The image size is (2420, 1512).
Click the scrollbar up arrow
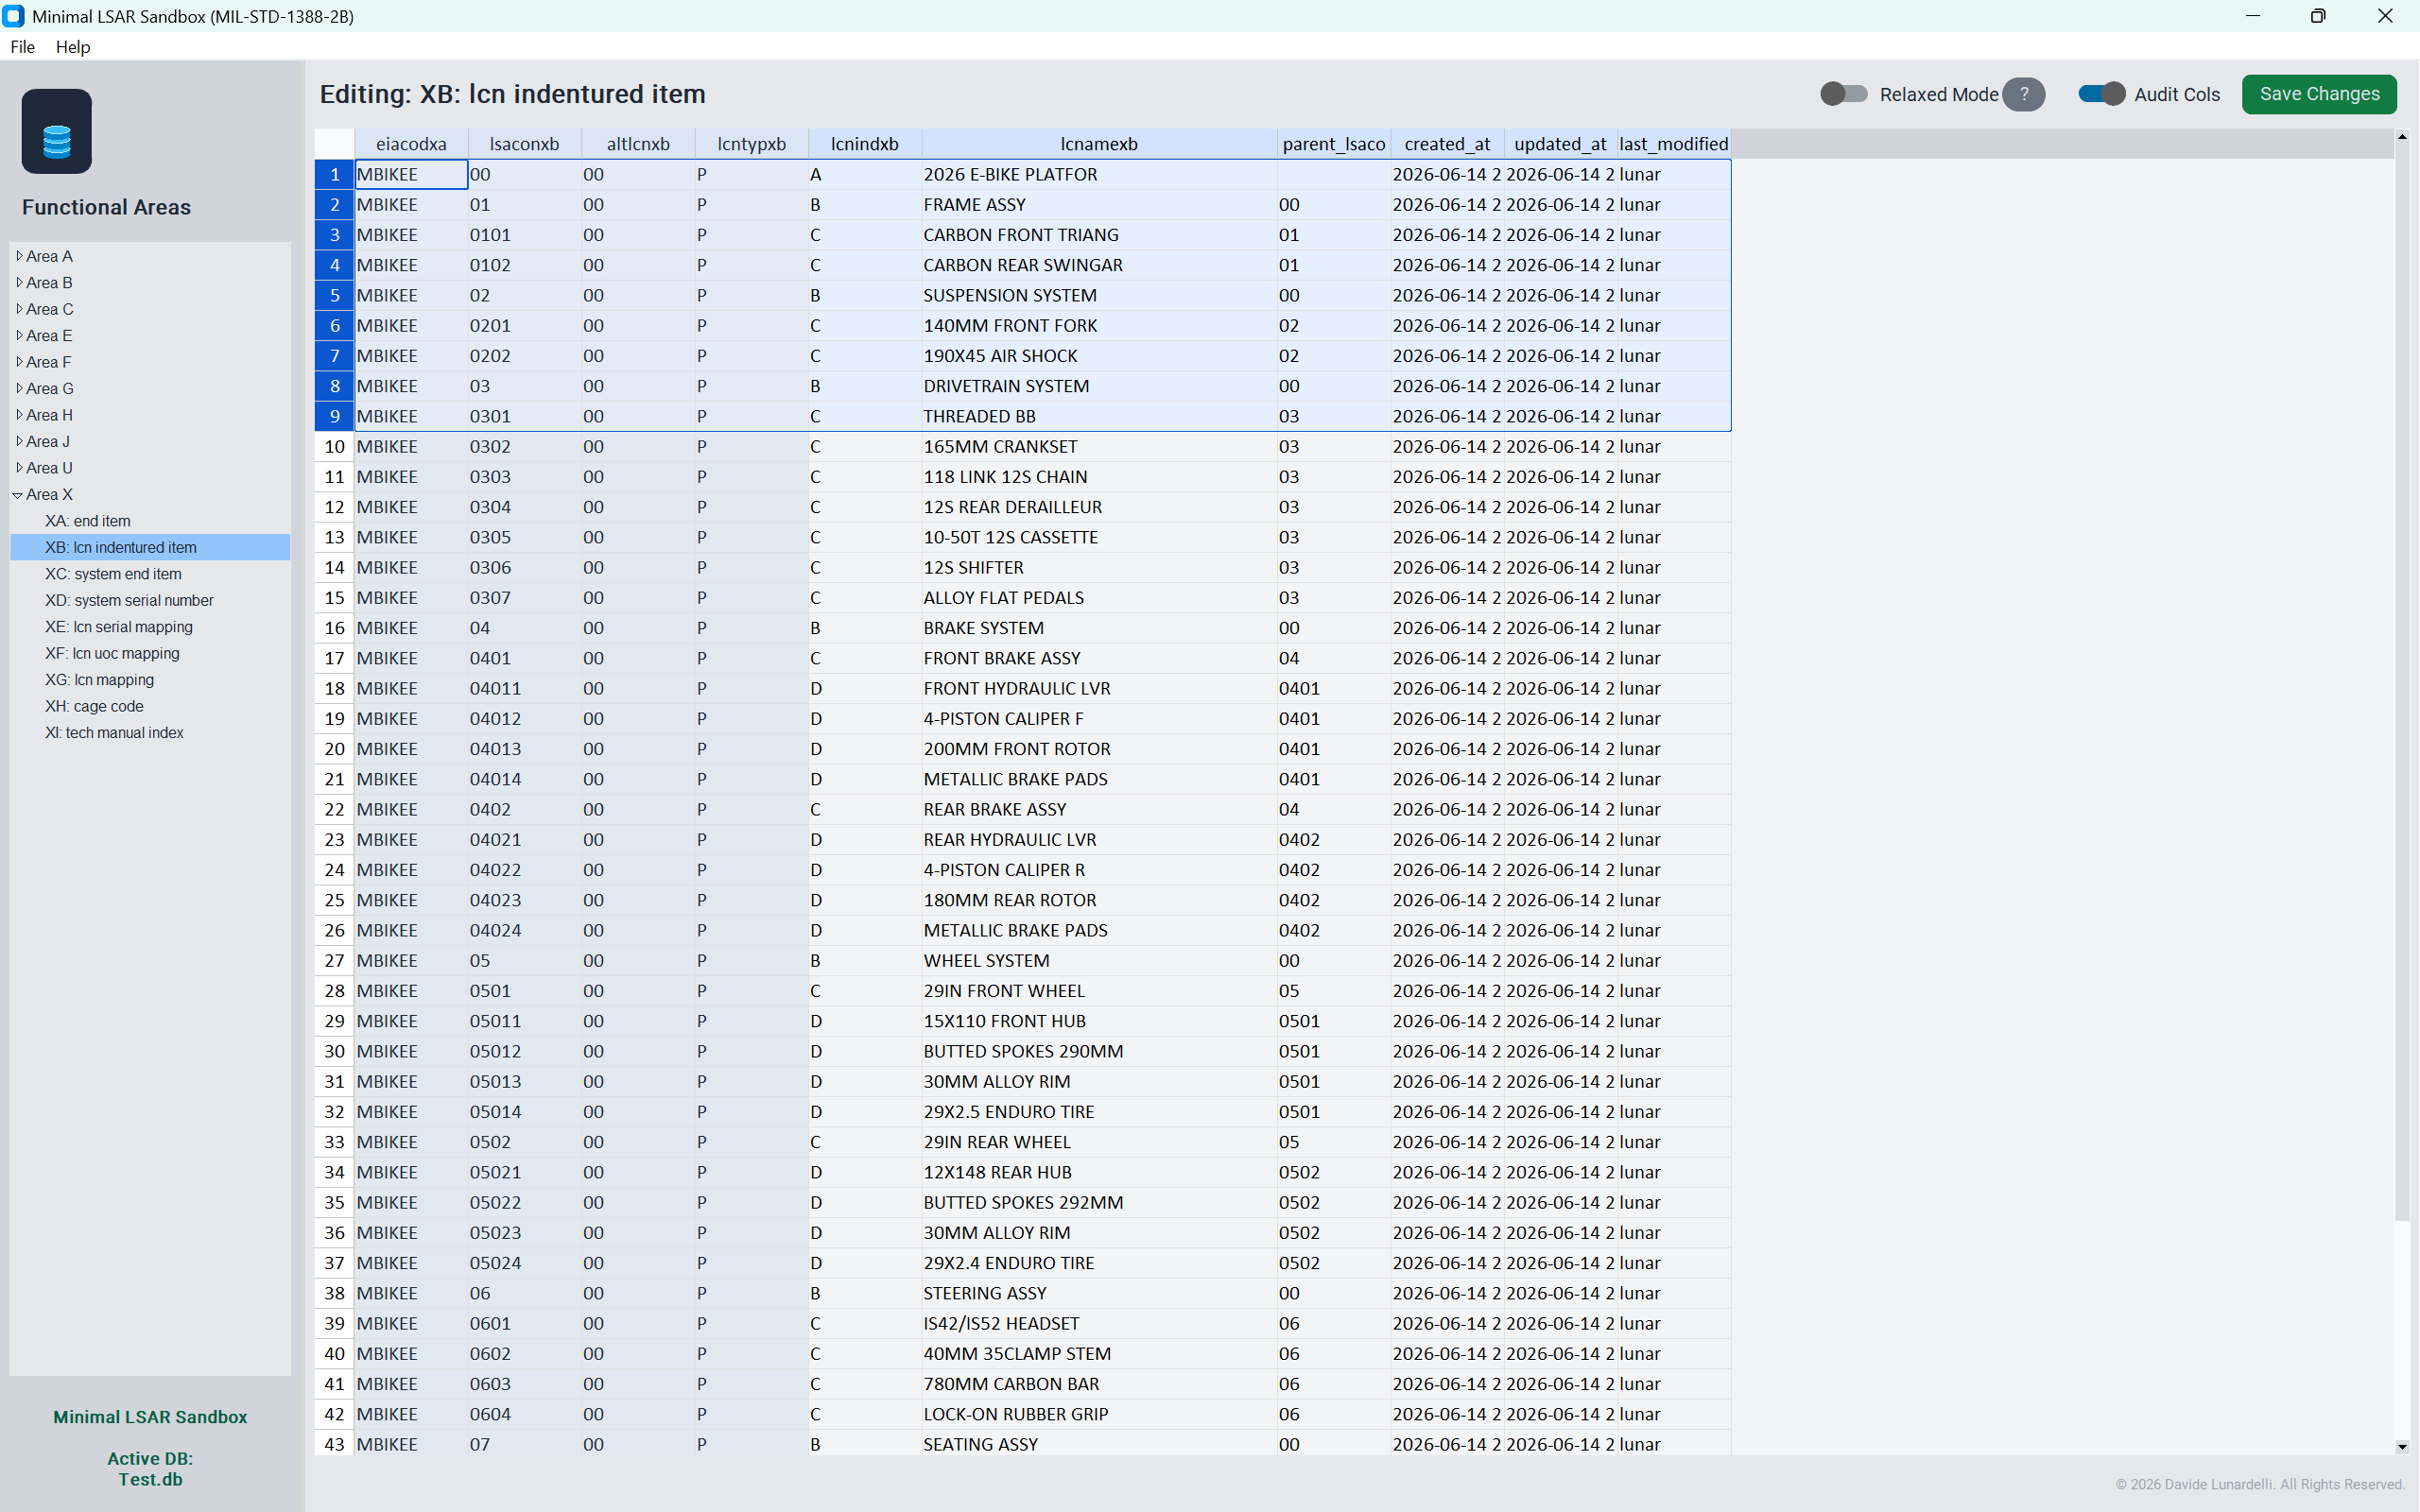[x=2402, y=137]
